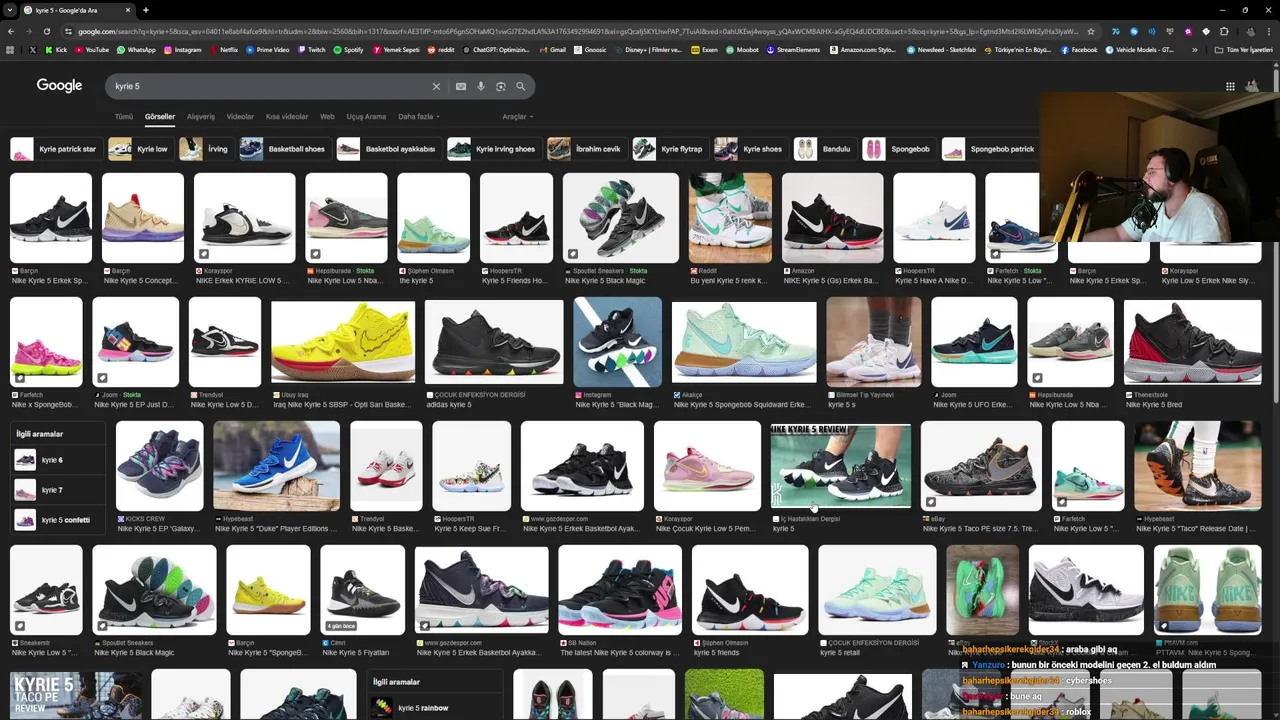Viewport: 1280px width, 720px height.
Task: Open adidas kyrie 5 black shoe image
Action: (x=493, y=341)
